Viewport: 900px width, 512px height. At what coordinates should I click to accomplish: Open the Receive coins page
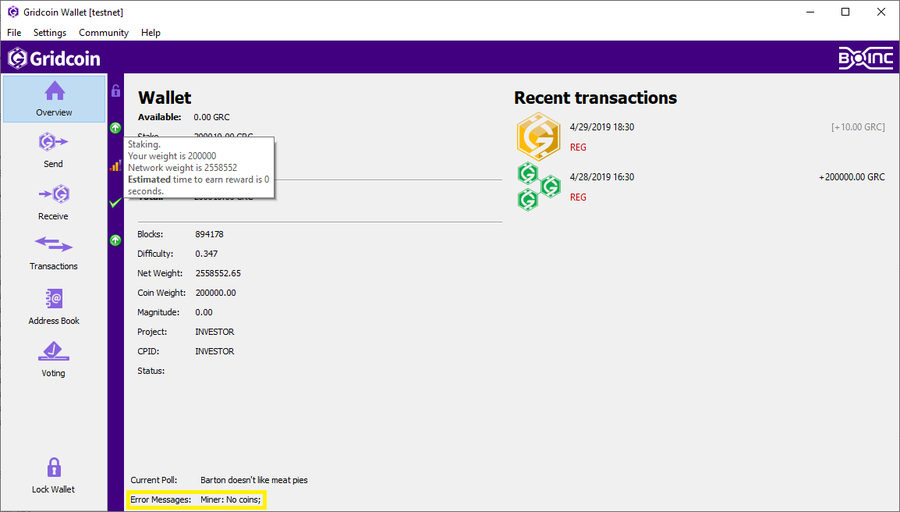(53, 202)
